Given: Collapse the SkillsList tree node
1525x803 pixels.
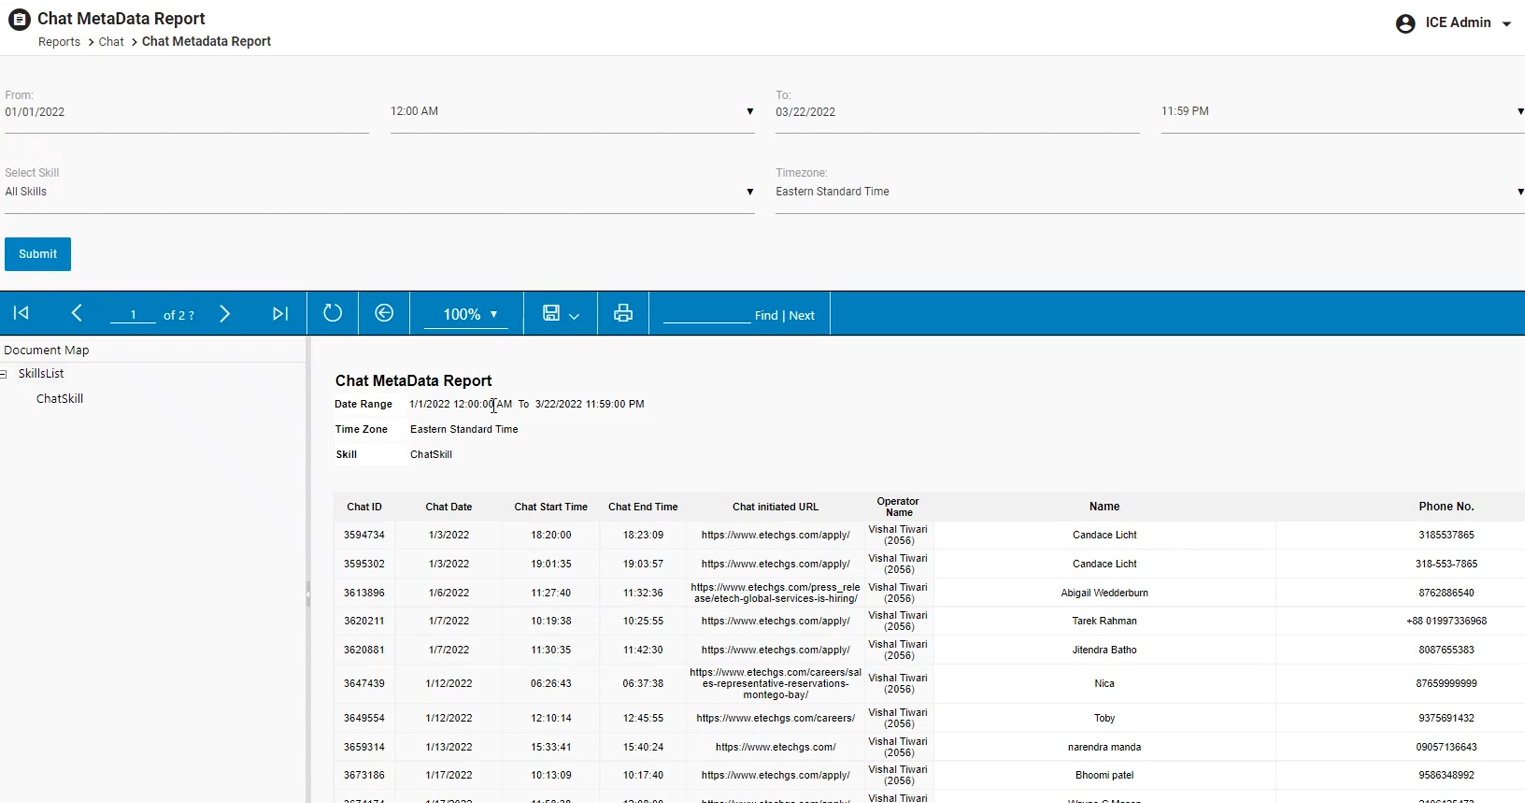Looking at the screenshot, I should coord(4,374).
